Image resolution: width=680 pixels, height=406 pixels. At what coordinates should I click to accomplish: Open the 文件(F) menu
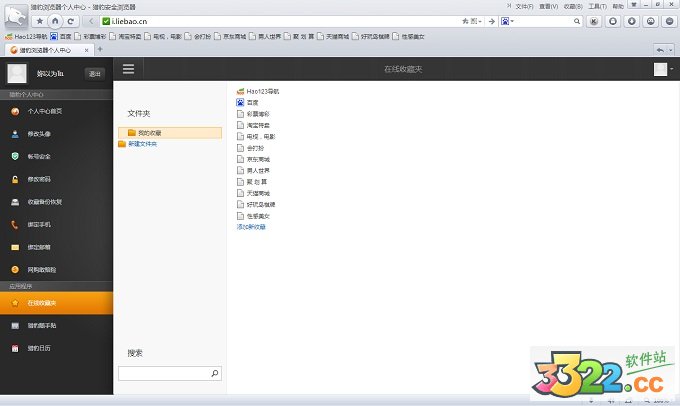pos(524,7)
